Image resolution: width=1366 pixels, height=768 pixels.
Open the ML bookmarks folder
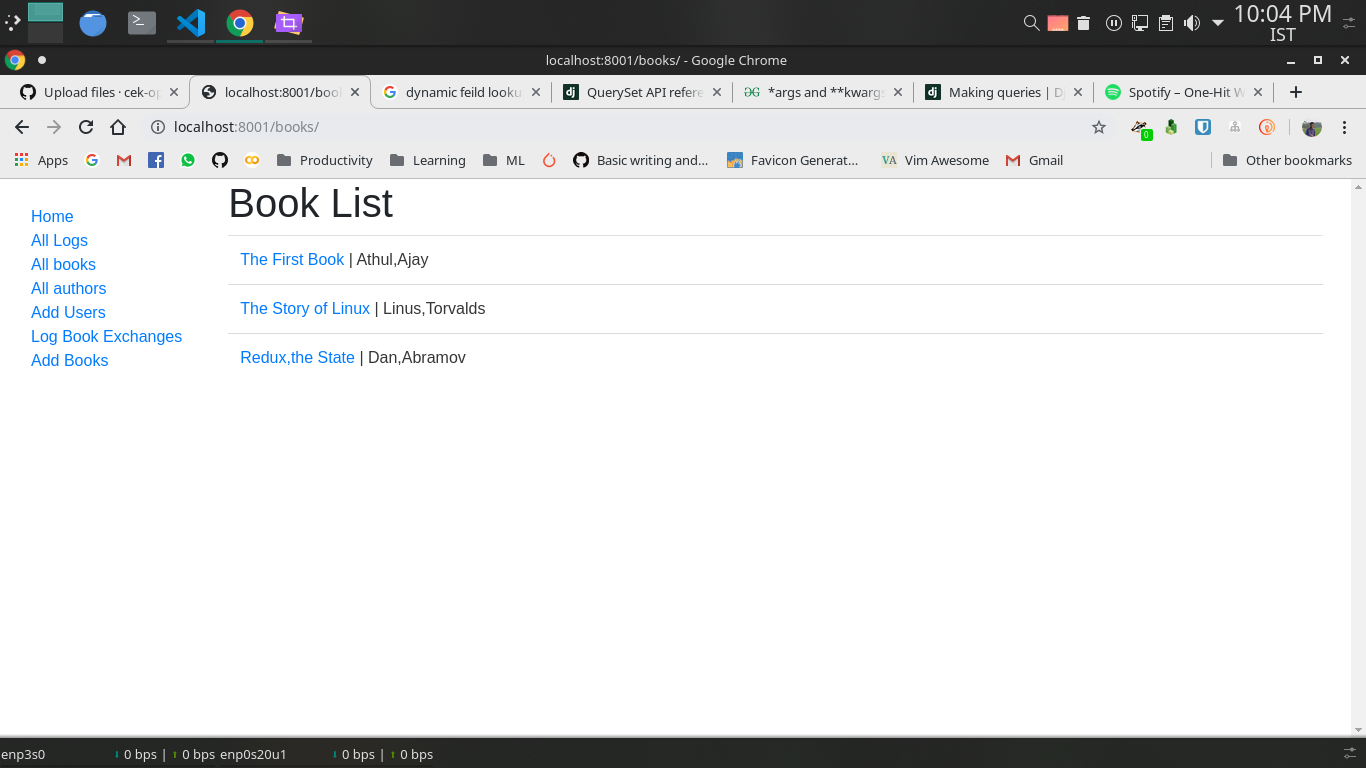click(x=503, y=160)
